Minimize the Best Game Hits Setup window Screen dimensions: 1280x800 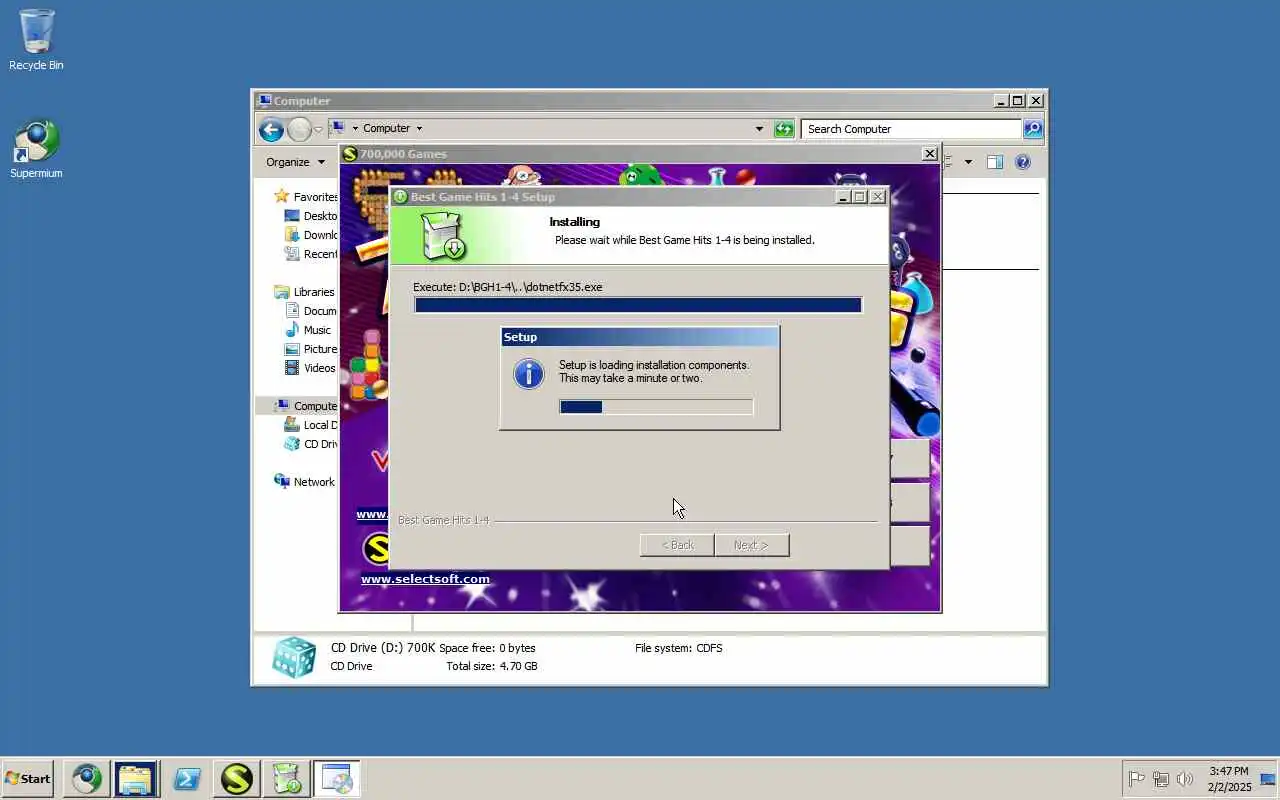(x=843, y=197)
